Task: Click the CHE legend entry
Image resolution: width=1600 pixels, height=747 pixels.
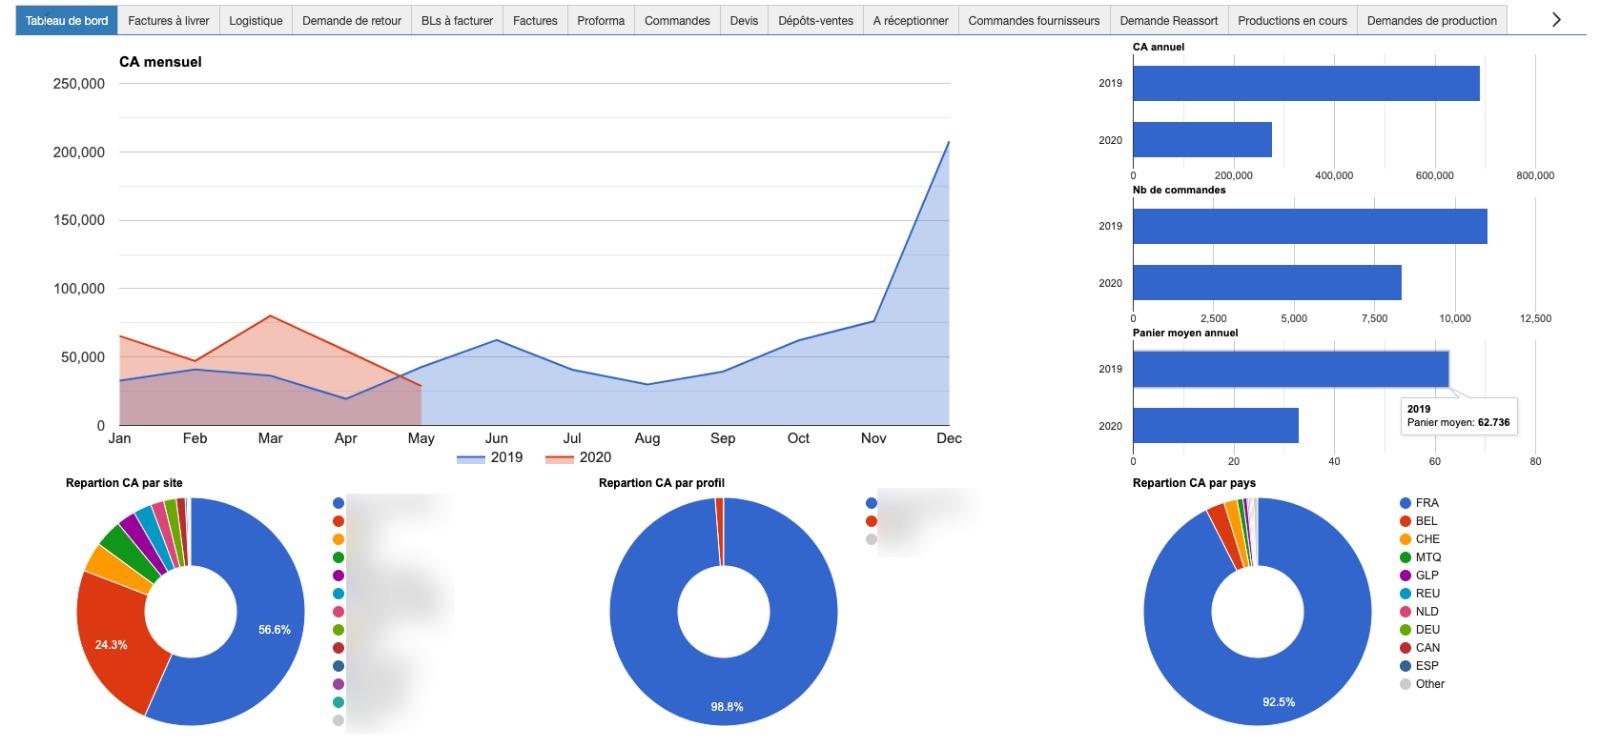Action: point(1419,539)
